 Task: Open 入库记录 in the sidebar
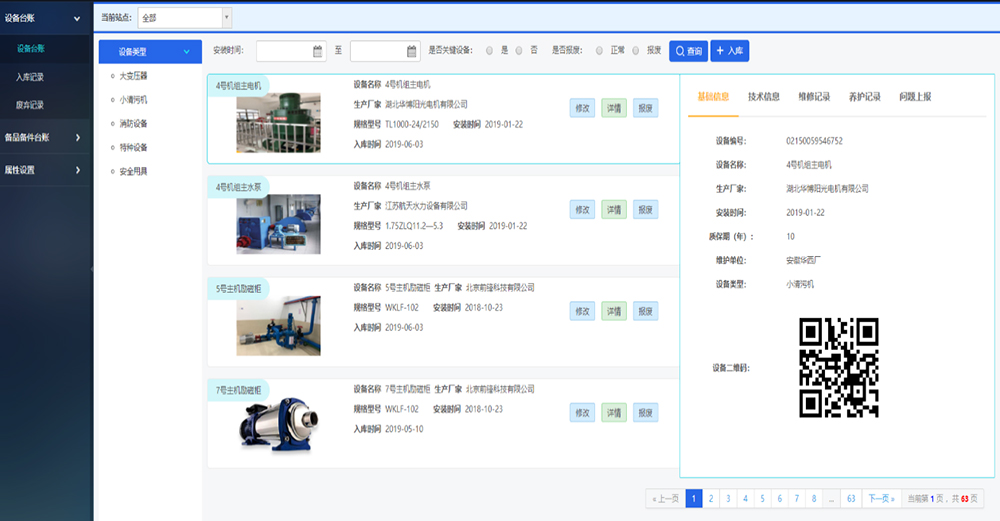tap(30, 77)
